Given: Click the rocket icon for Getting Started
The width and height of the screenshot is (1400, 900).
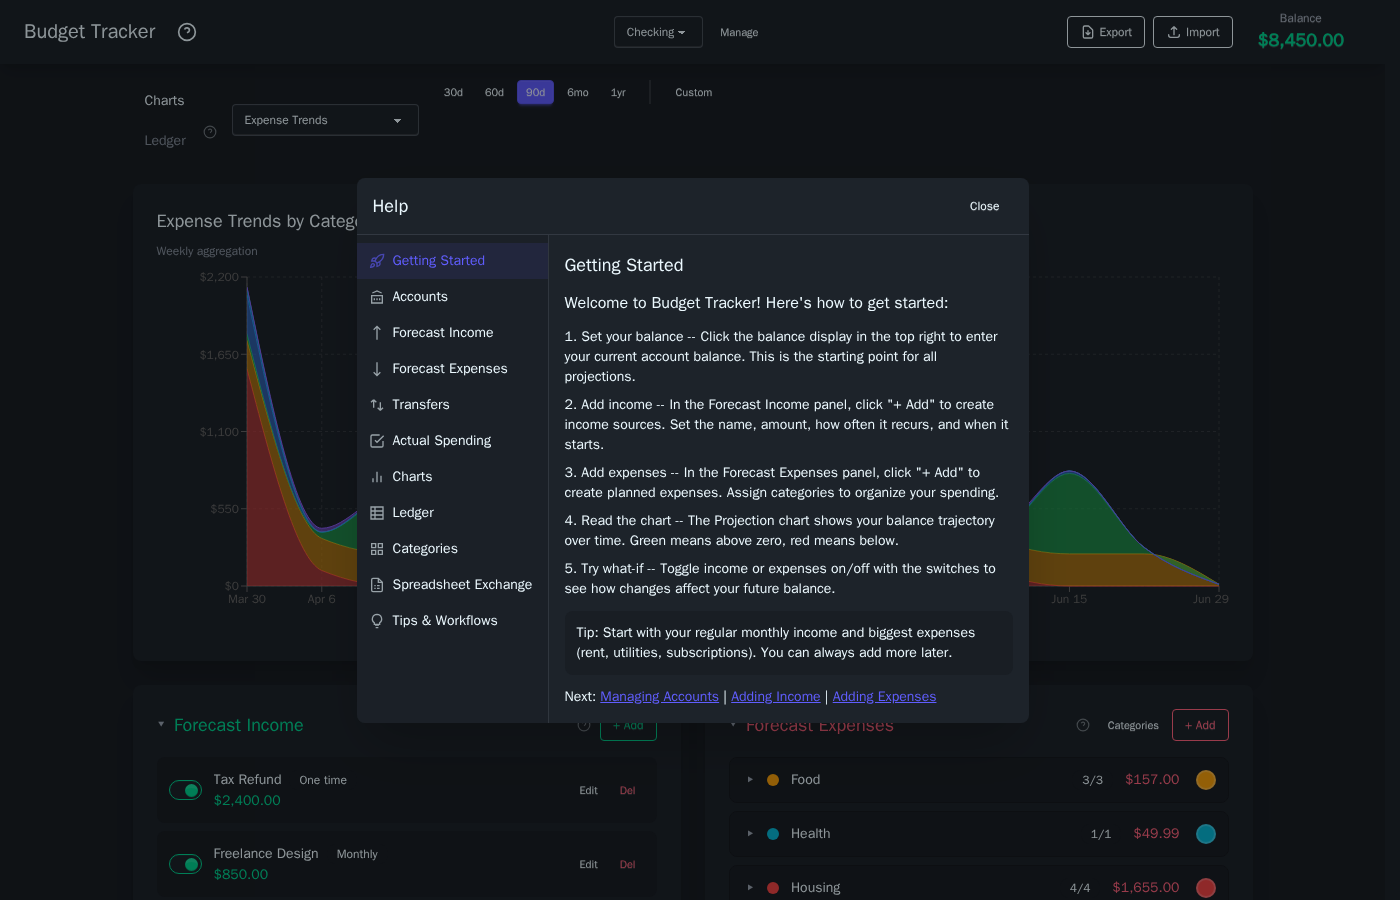Looking at the screenshot, I should coord(377,261).
